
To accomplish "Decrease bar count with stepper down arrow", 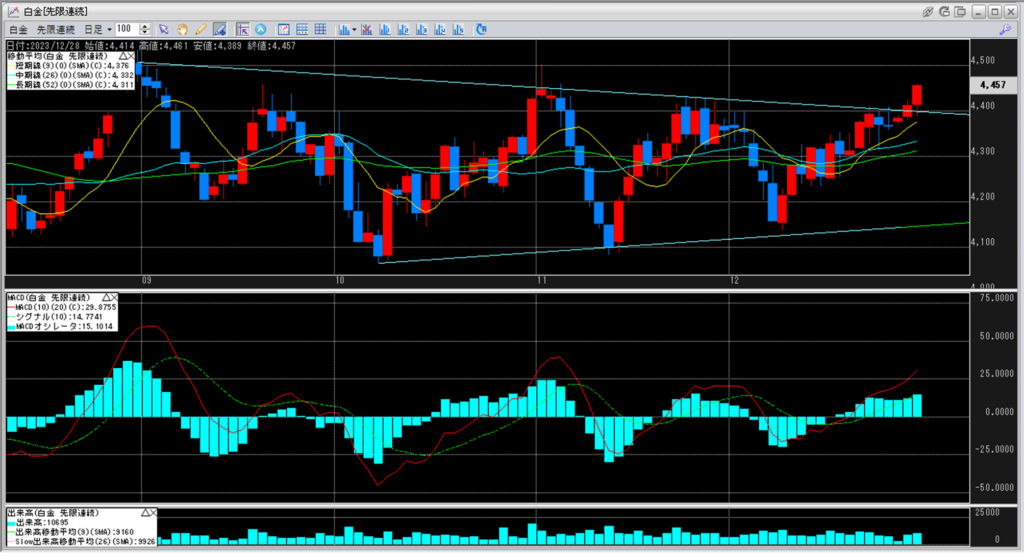I will pos(145,33).
